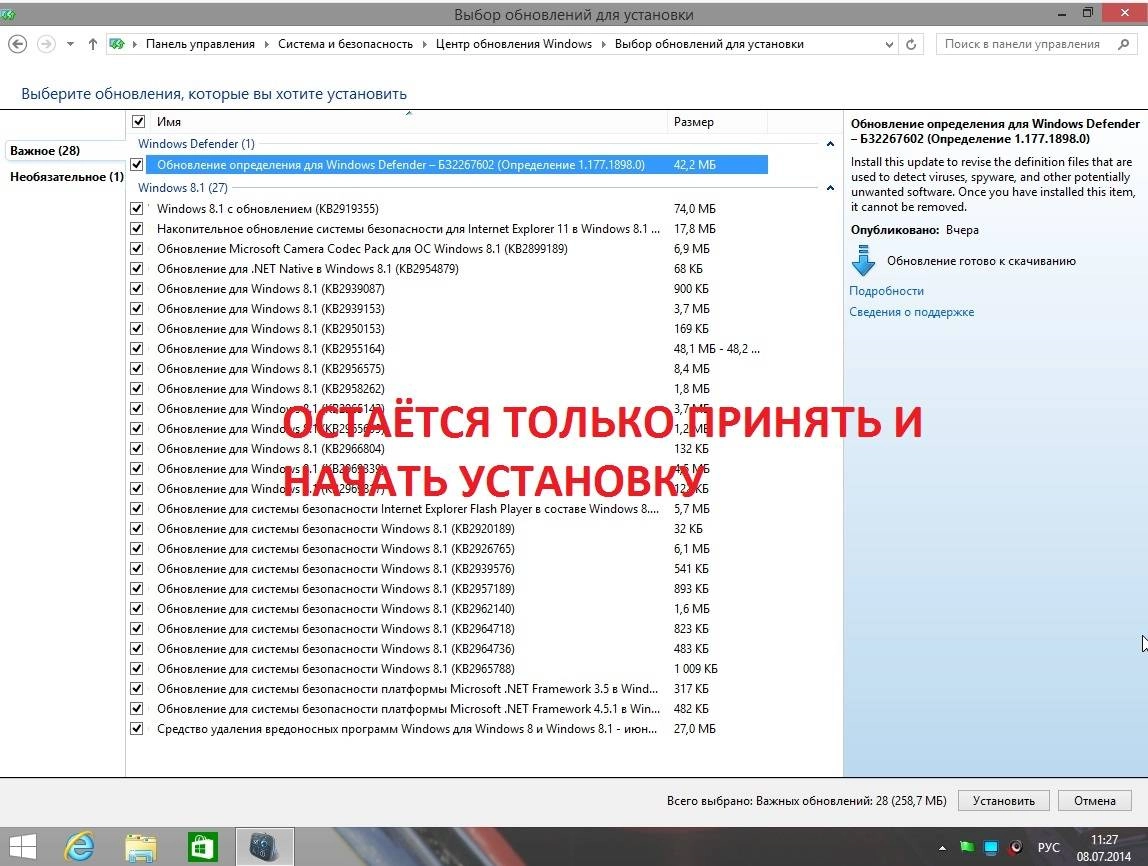This screenshot has height=866, width=1148.
Task: Show hidden tray icons arrow
Action: pos(942,848)
